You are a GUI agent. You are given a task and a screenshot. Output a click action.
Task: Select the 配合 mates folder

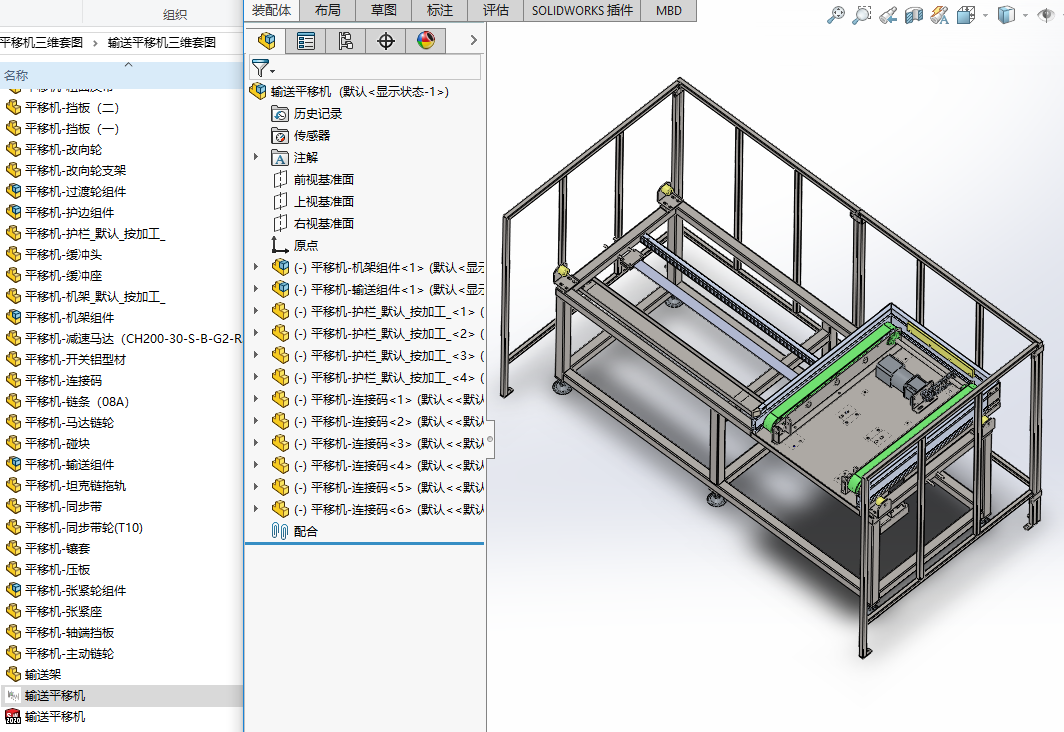(x=305, y=532)
